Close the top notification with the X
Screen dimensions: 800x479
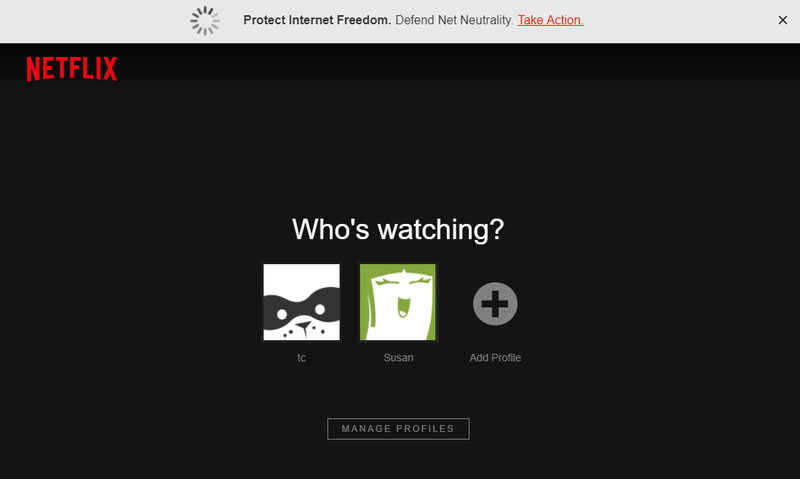tap(783, 20)
